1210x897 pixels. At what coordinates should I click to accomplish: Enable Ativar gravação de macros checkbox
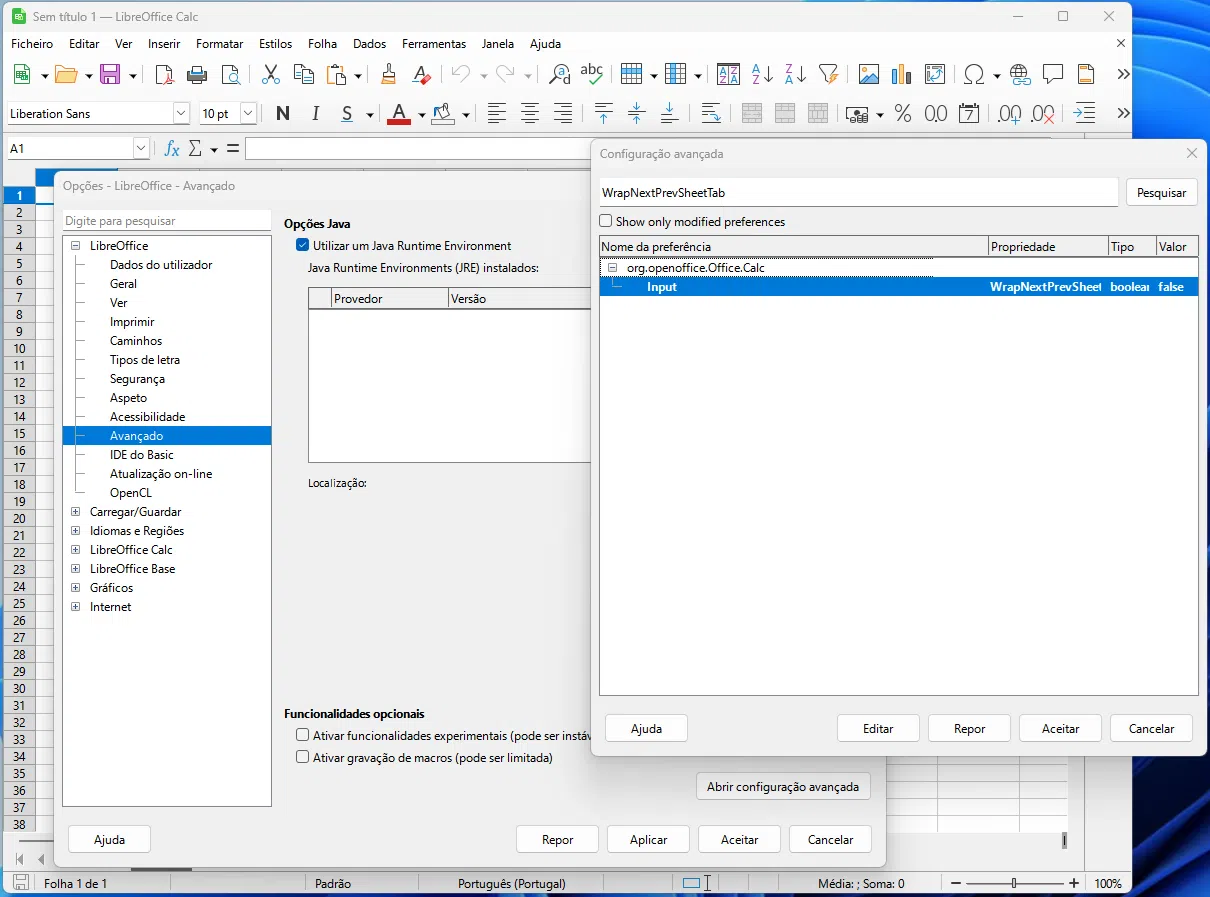tap(303, 758)
